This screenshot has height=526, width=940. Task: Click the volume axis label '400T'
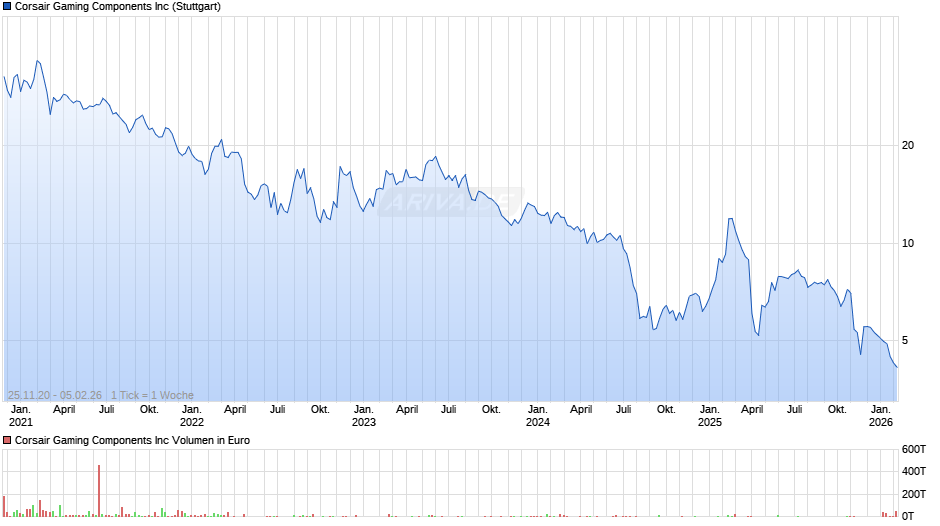click(x=914, y=471)
